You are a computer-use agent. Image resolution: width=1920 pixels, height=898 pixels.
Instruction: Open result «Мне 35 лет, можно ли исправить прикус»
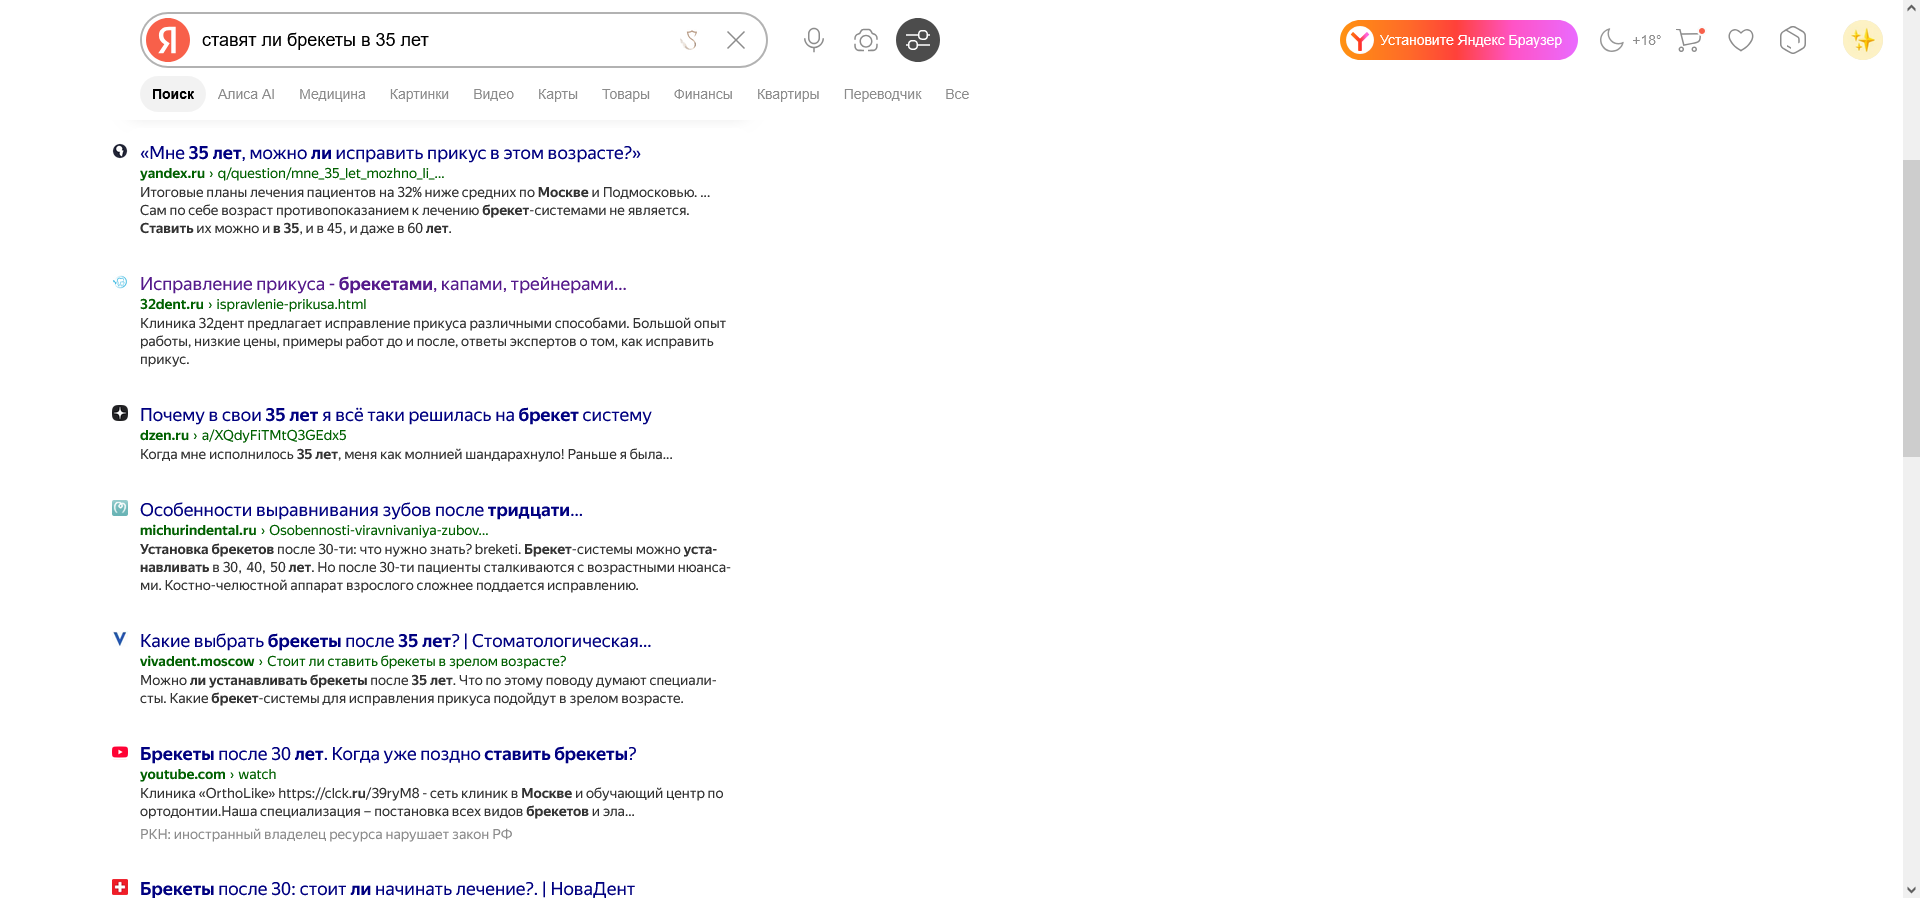pyautogui.click(x=390, y=153)
